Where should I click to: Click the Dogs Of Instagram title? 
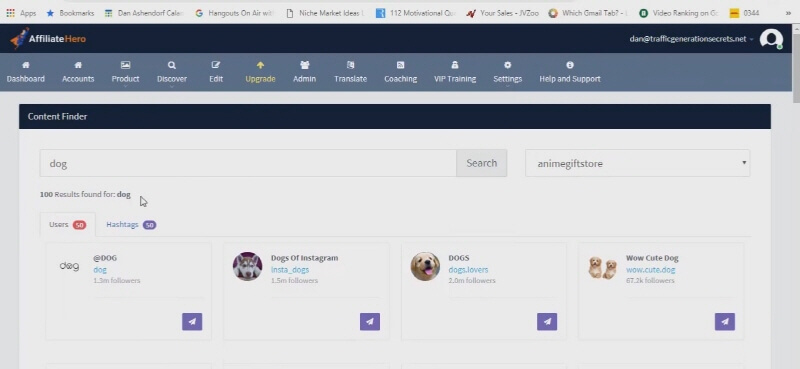304,258
